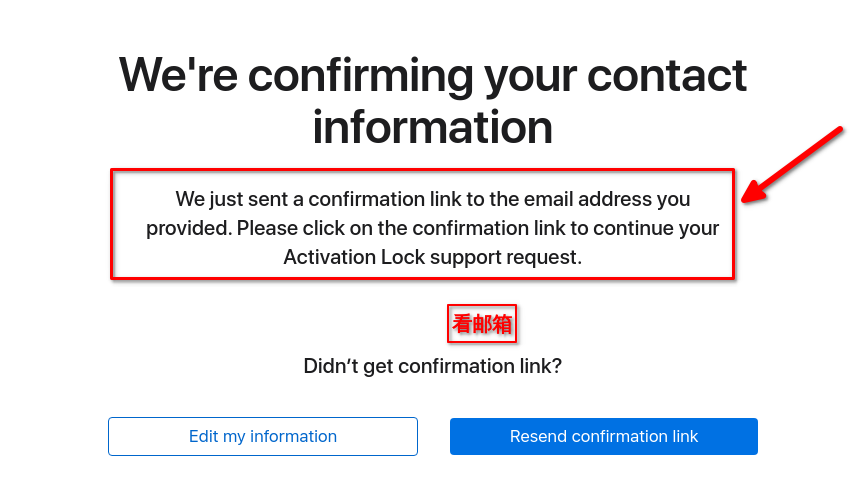Click the word "provided." in the message
The image size is (858, 492).
coord(189,228)
